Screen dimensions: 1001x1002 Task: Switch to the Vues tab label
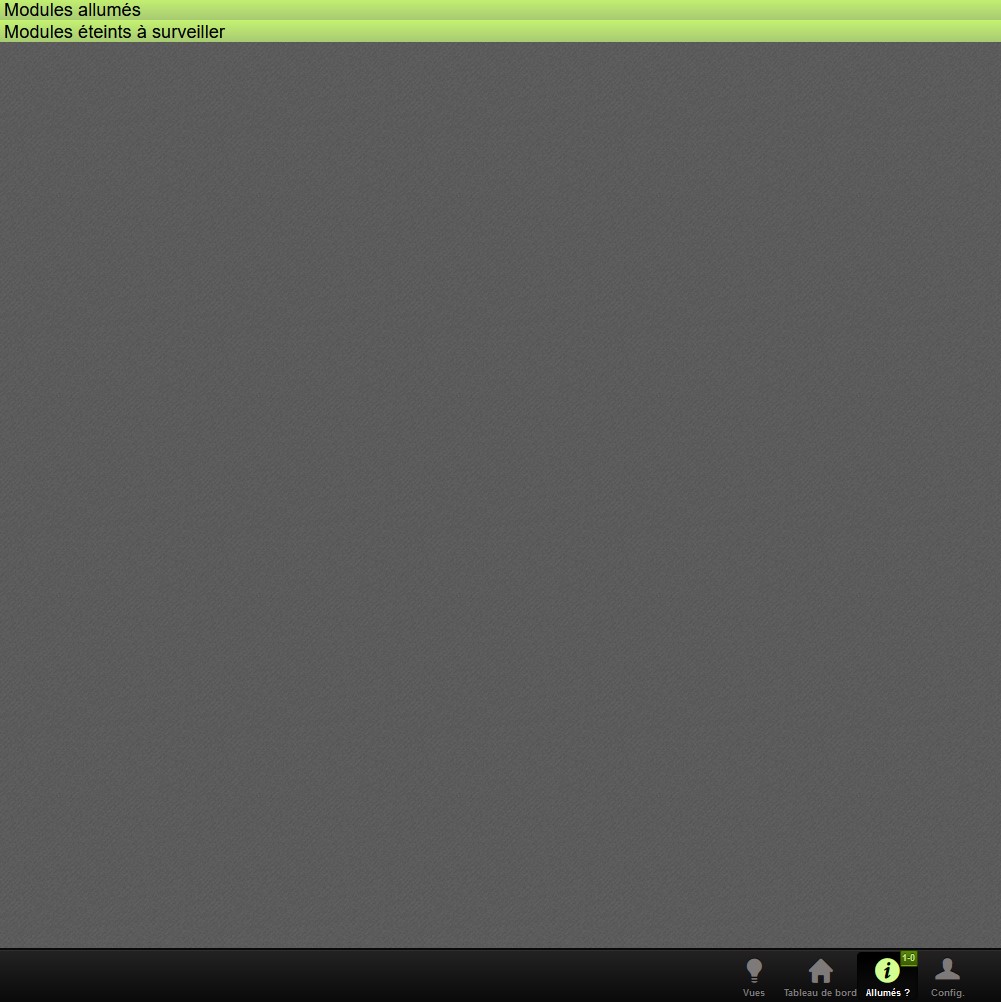pyautogui.click(x=754, y=993)
